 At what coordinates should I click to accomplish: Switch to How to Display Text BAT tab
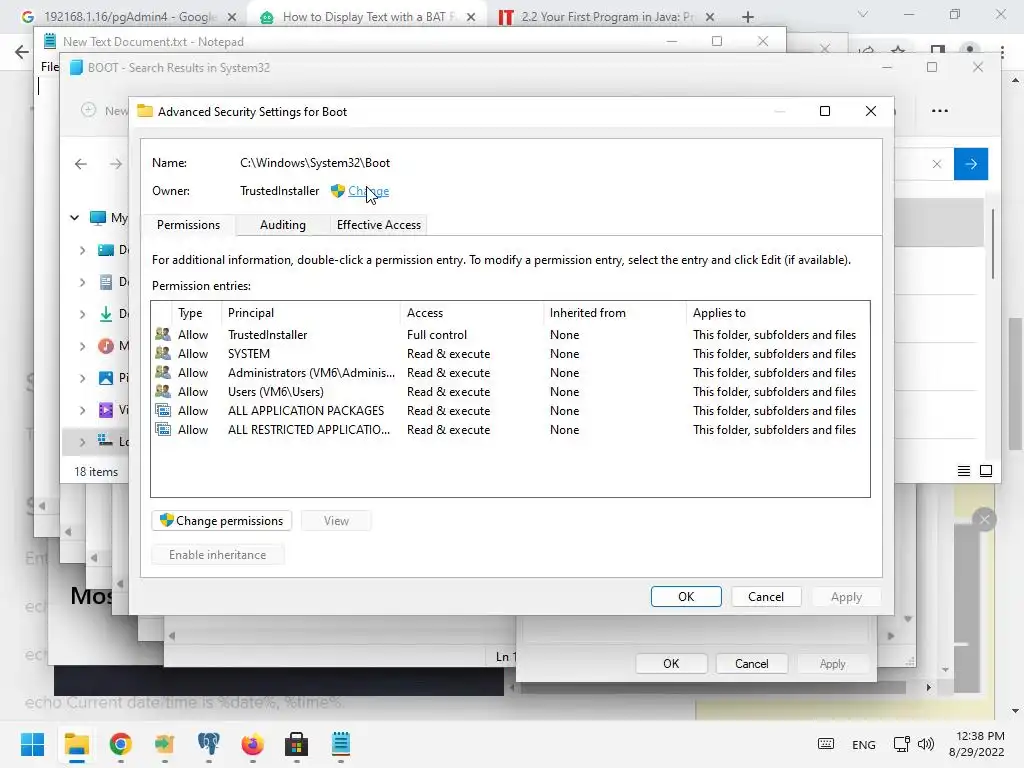367,17
